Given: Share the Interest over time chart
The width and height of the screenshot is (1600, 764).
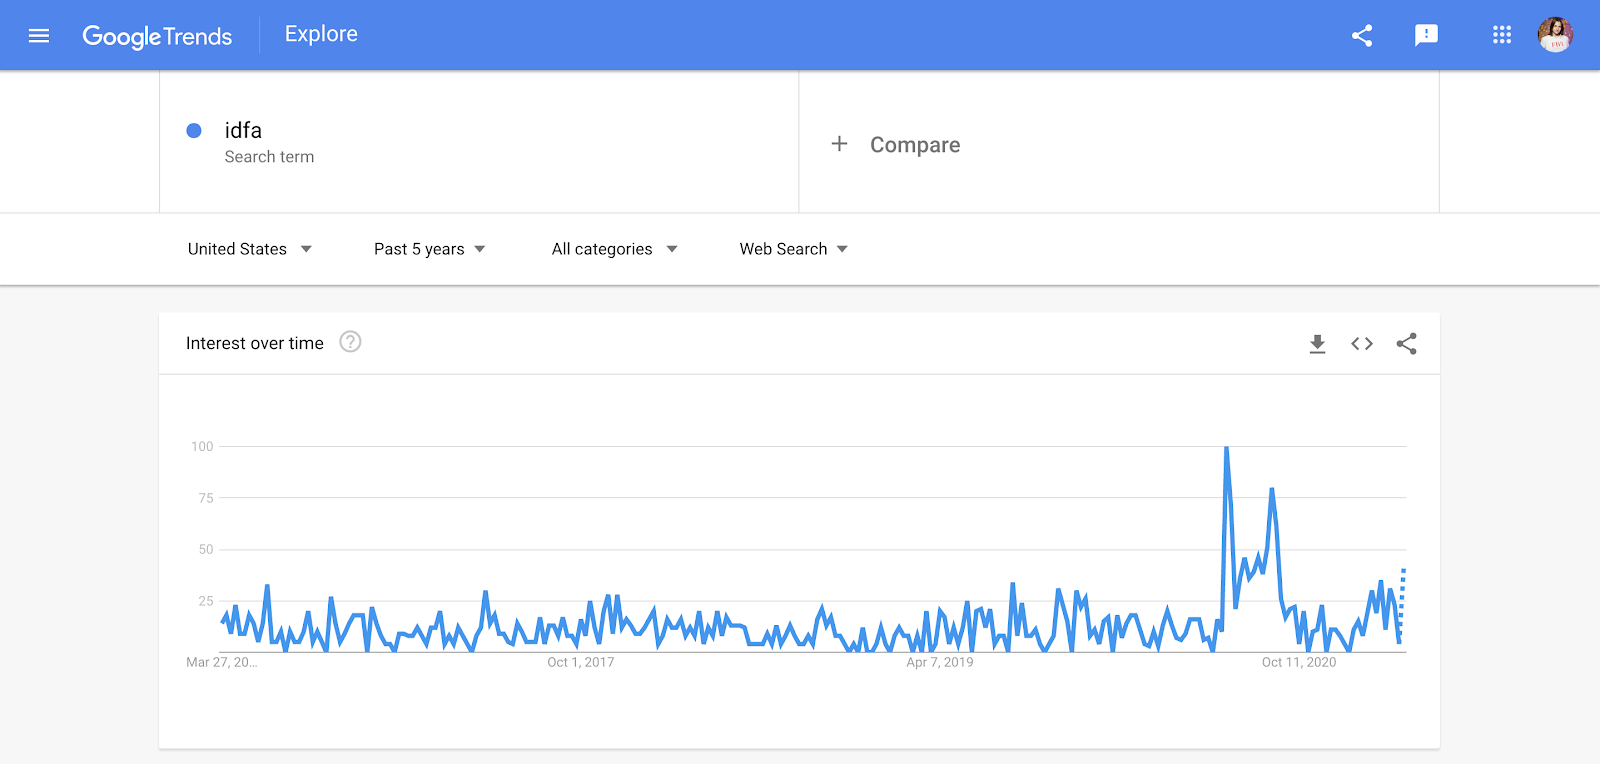Looking at the screenshot, I should (x=1406, y=344).
